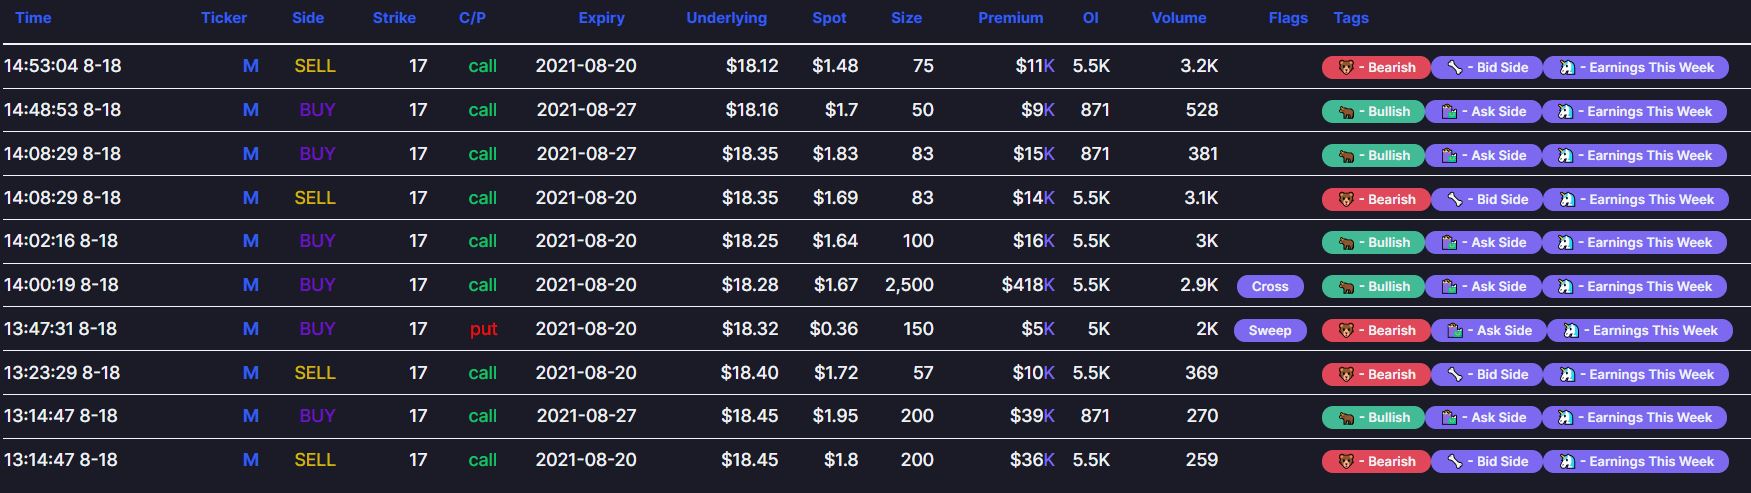Click the Strike column header
The width and height of the screenshot is (1751, 493).
click(x=394, y=18)
